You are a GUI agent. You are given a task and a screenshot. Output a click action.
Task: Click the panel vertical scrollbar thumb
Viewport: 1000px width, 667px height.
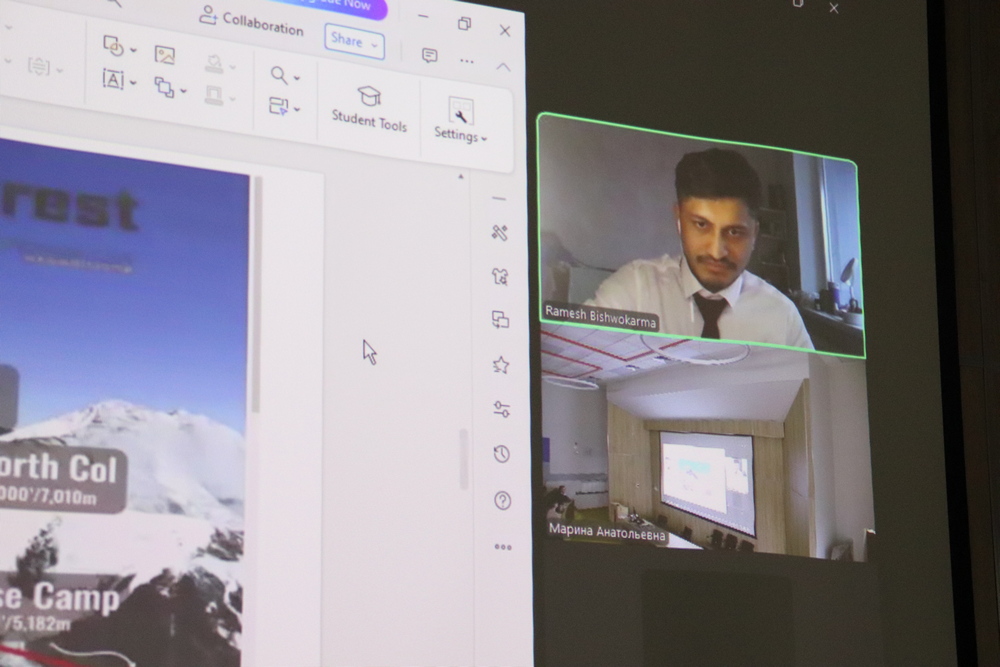click(464, 459)
